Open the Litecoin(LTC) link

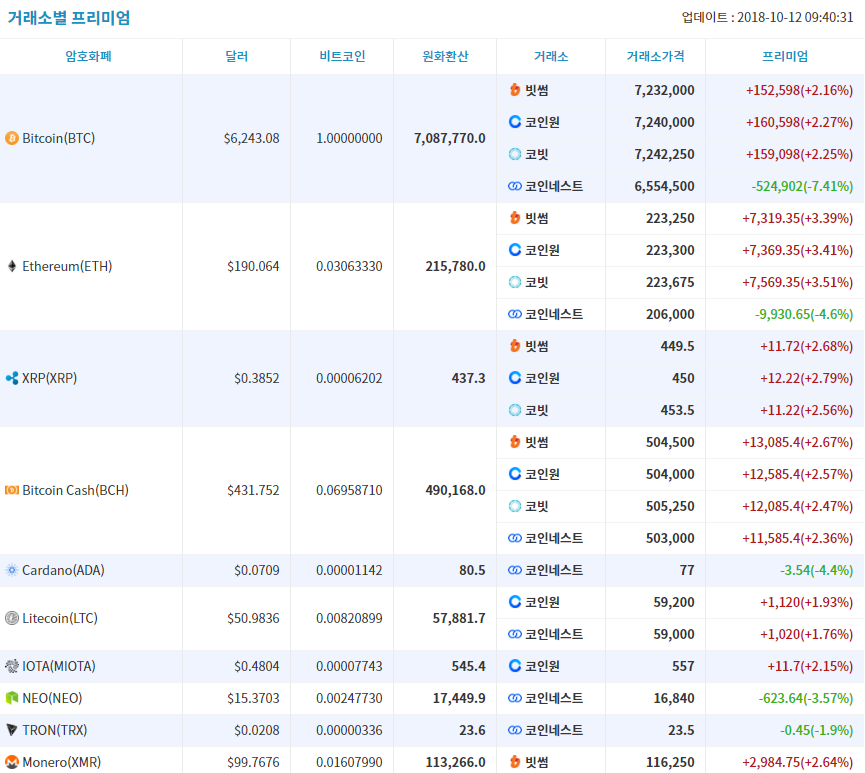tap(60, 618)
